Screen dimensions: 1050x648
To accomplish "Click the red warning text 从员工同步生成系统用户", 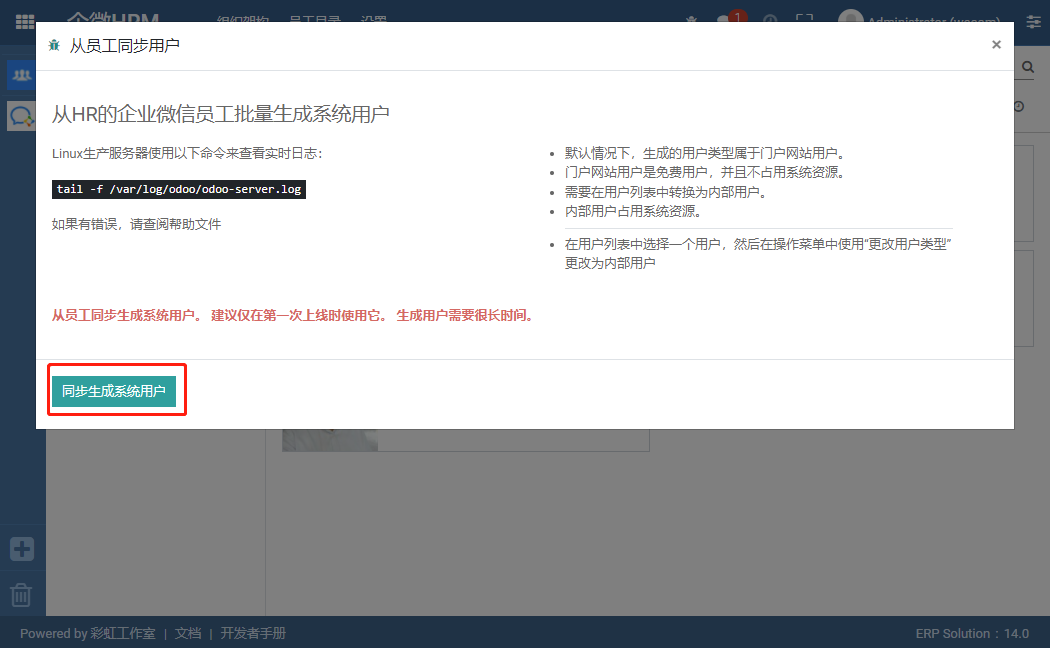I will pos(295,315).
